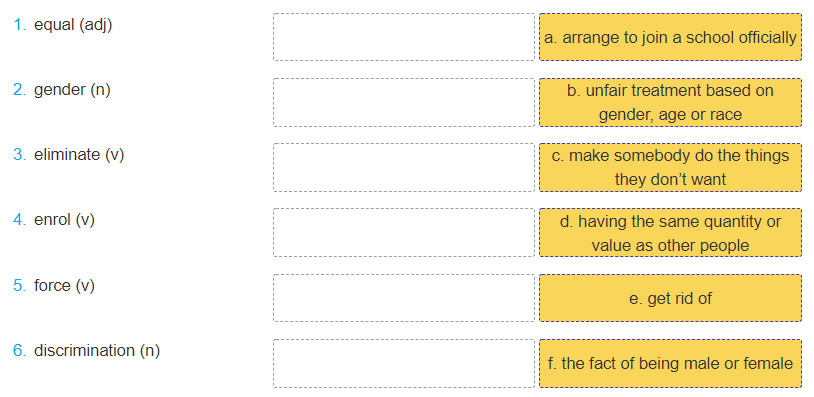The height and width of the screenshot is (397, 814).
Task: Click the word 'gender (n)' in item 2
Action: 72,90
